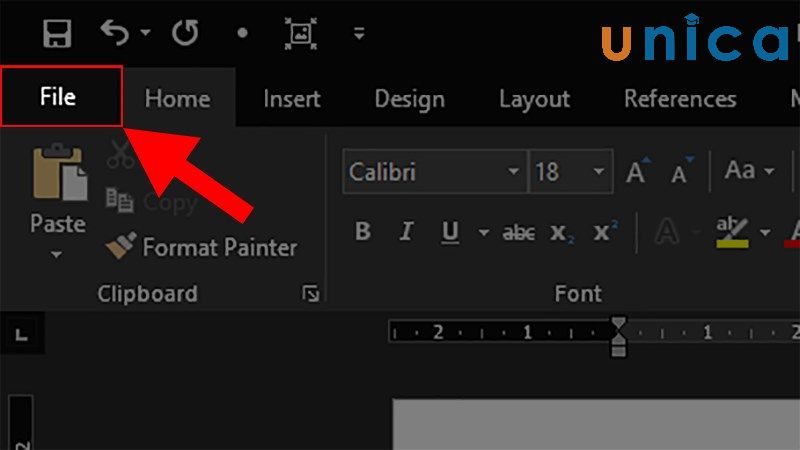Switch to the Insert tab

coord(292,99)
